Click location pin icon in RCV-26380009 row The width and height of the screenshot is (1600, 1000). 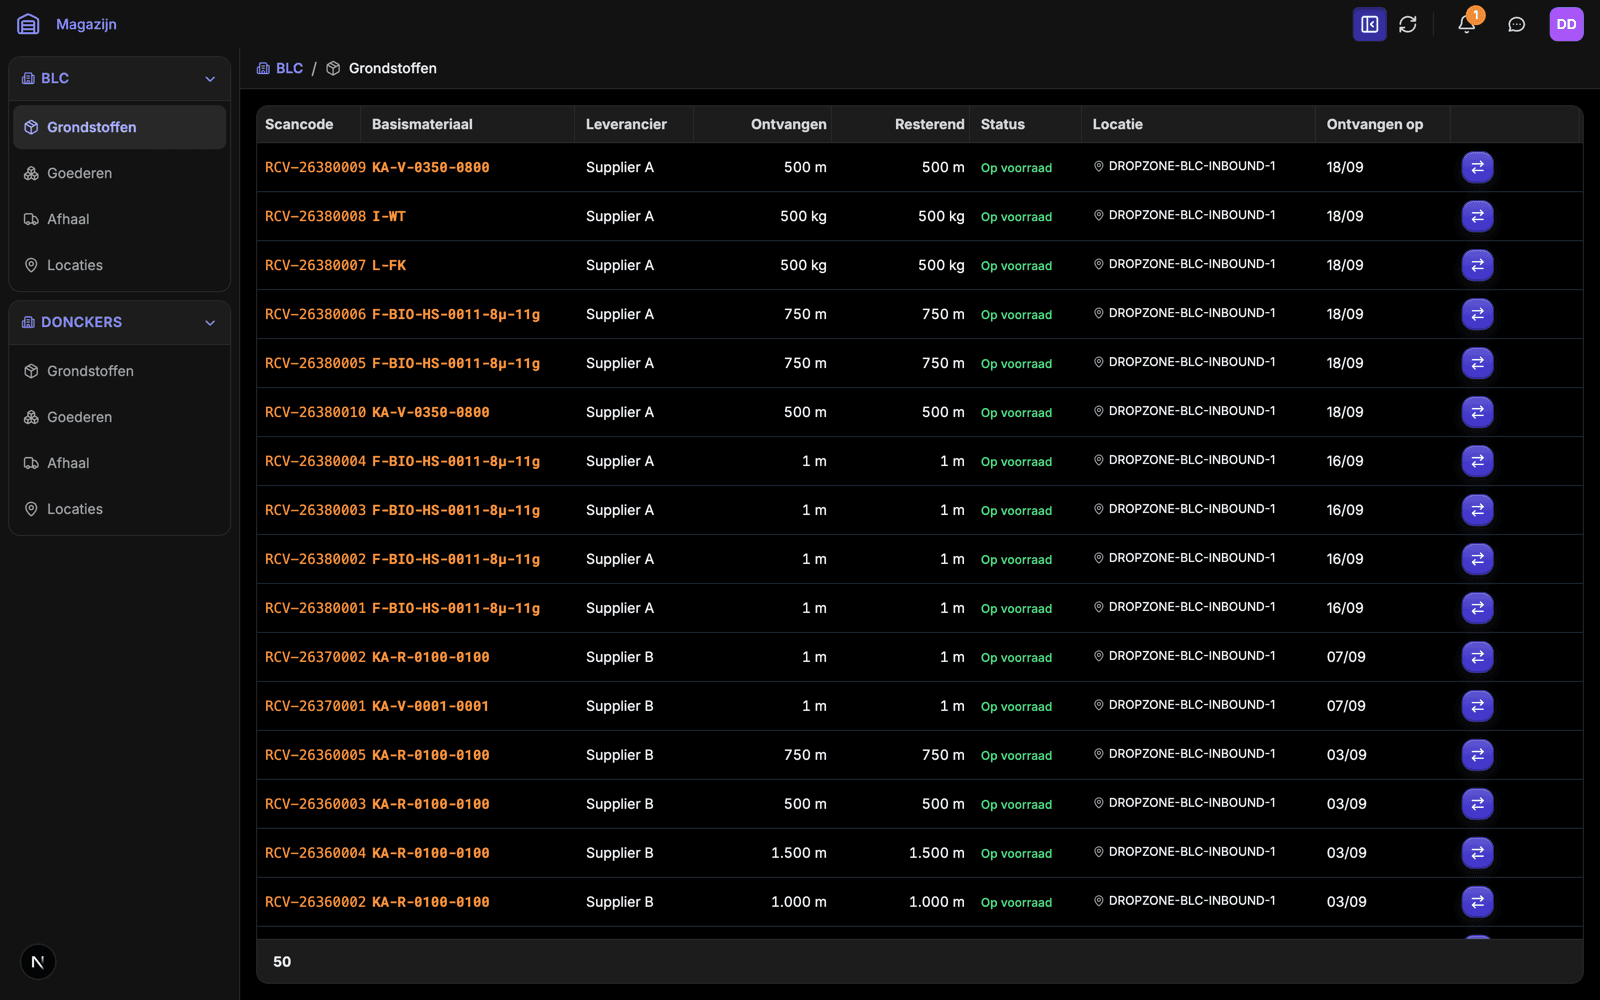(1098, 166)
